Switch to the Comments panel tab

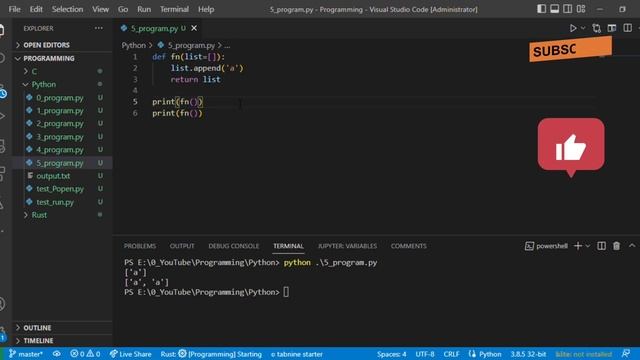click(x=409, y=246)
